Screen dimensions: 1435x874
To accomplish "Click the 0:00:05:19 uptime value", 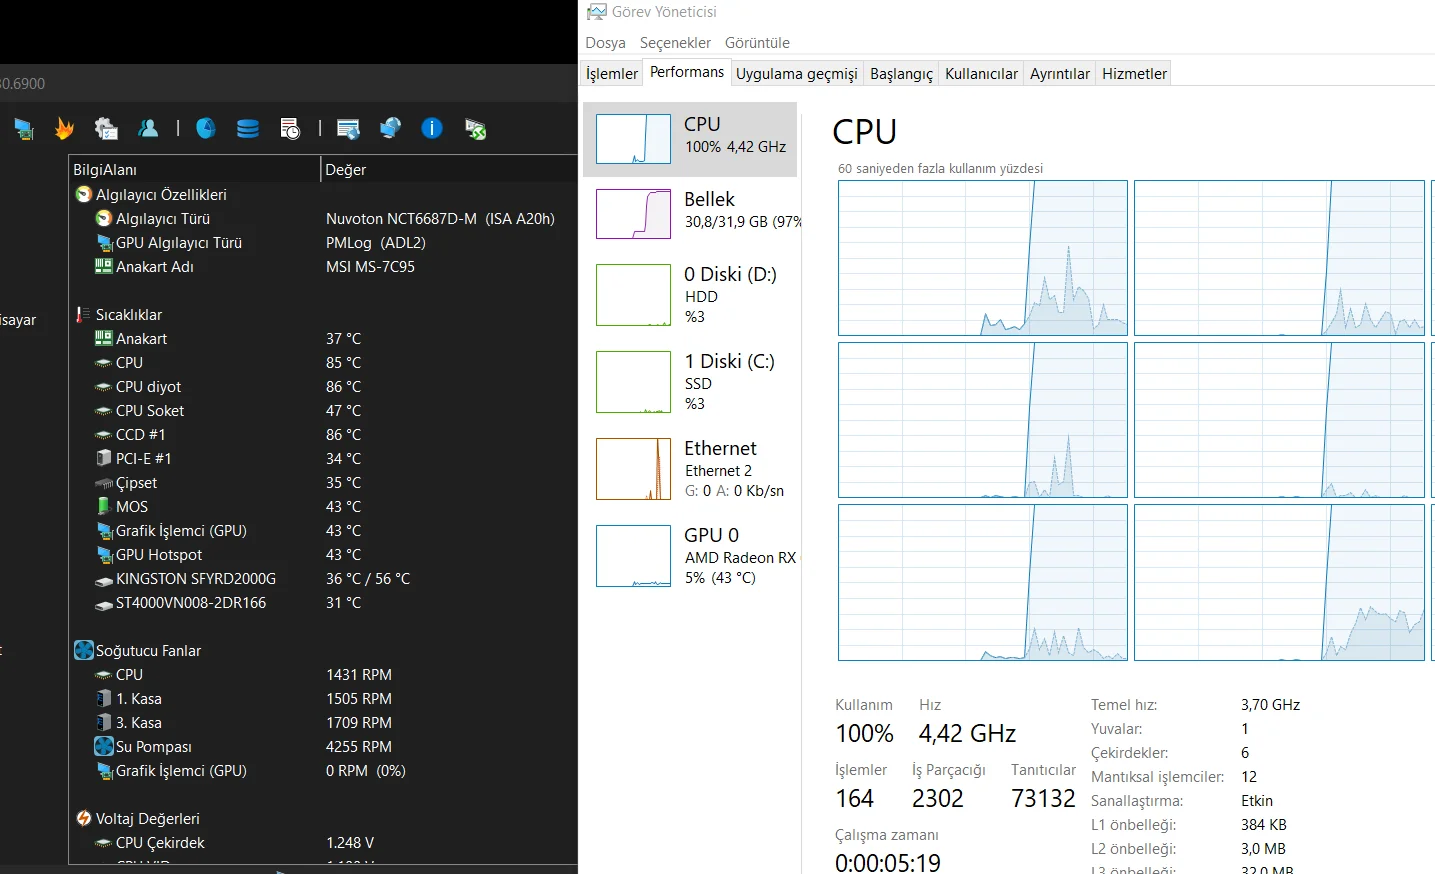I will coord(888,862).
